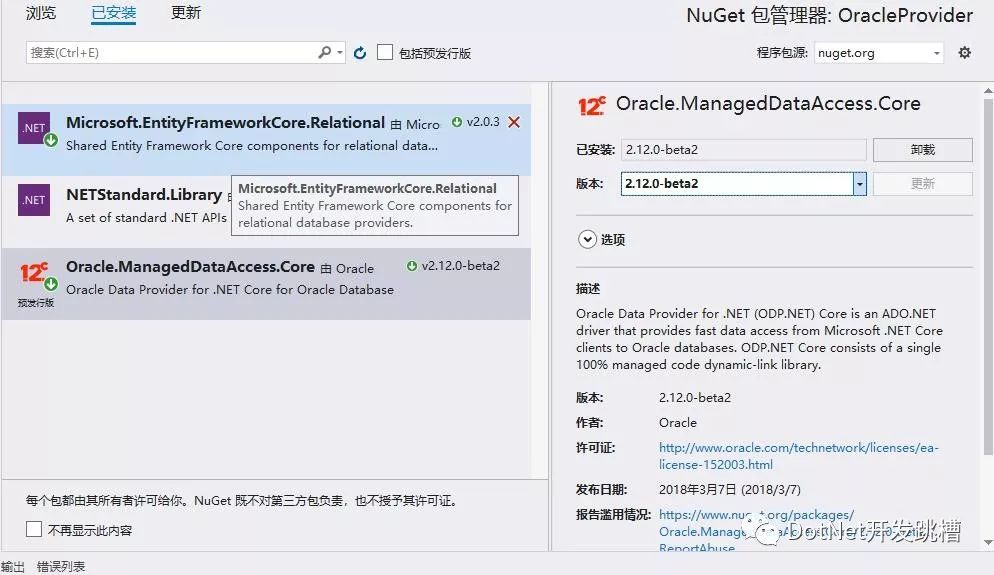Click the Oracle 12c logo in details pane

coord(591,105)
